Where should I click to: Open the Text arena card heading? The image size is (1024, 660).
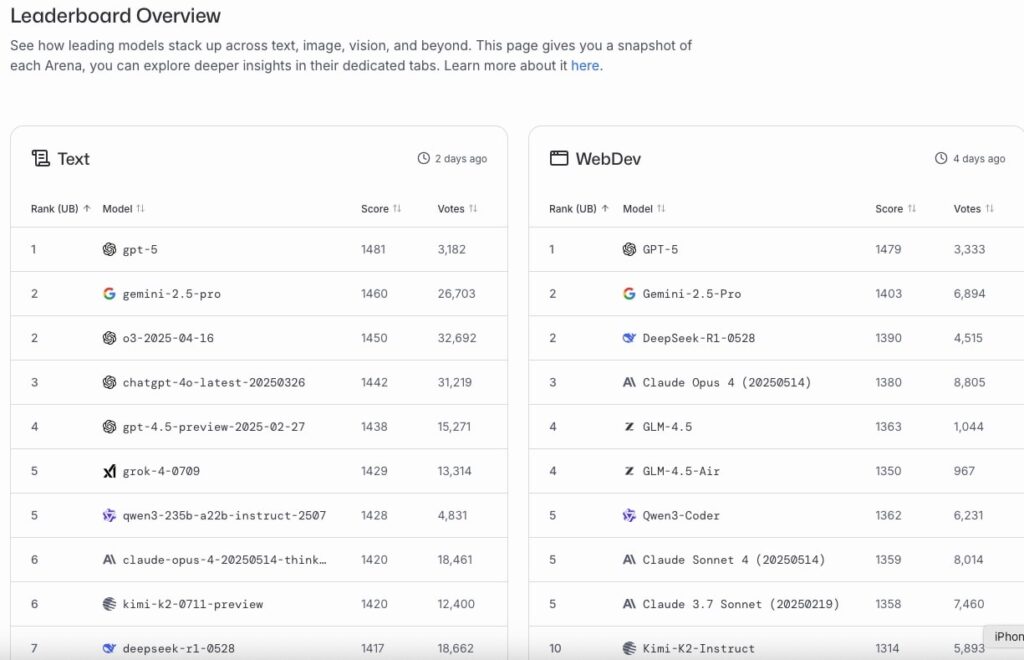pos(73,158)
